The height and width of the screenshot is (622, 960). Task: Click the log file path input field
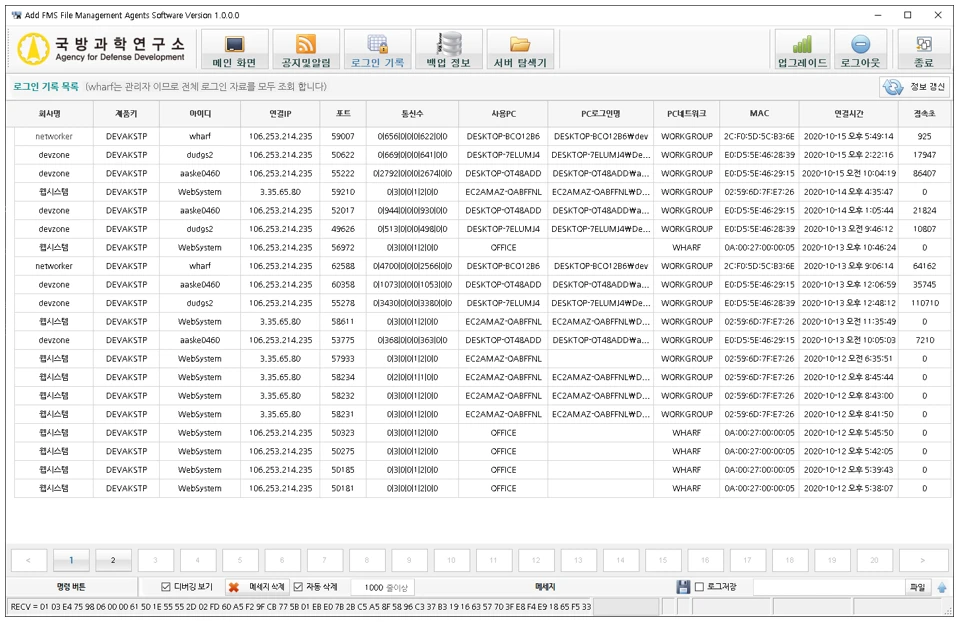pyautogui.click(x=829, y=587)
